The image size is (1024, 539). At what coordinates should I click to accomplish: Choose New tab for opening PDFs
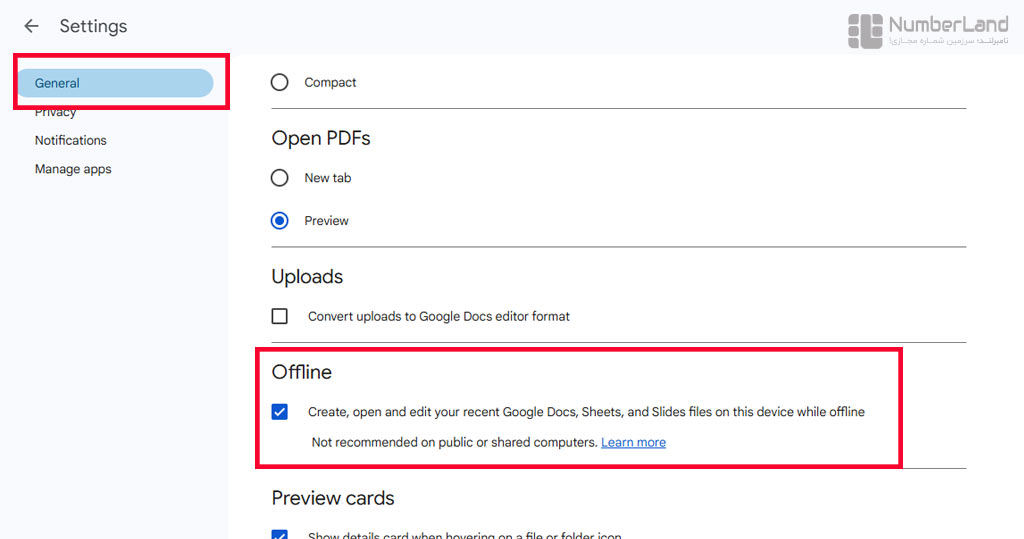tap(280, 178)
